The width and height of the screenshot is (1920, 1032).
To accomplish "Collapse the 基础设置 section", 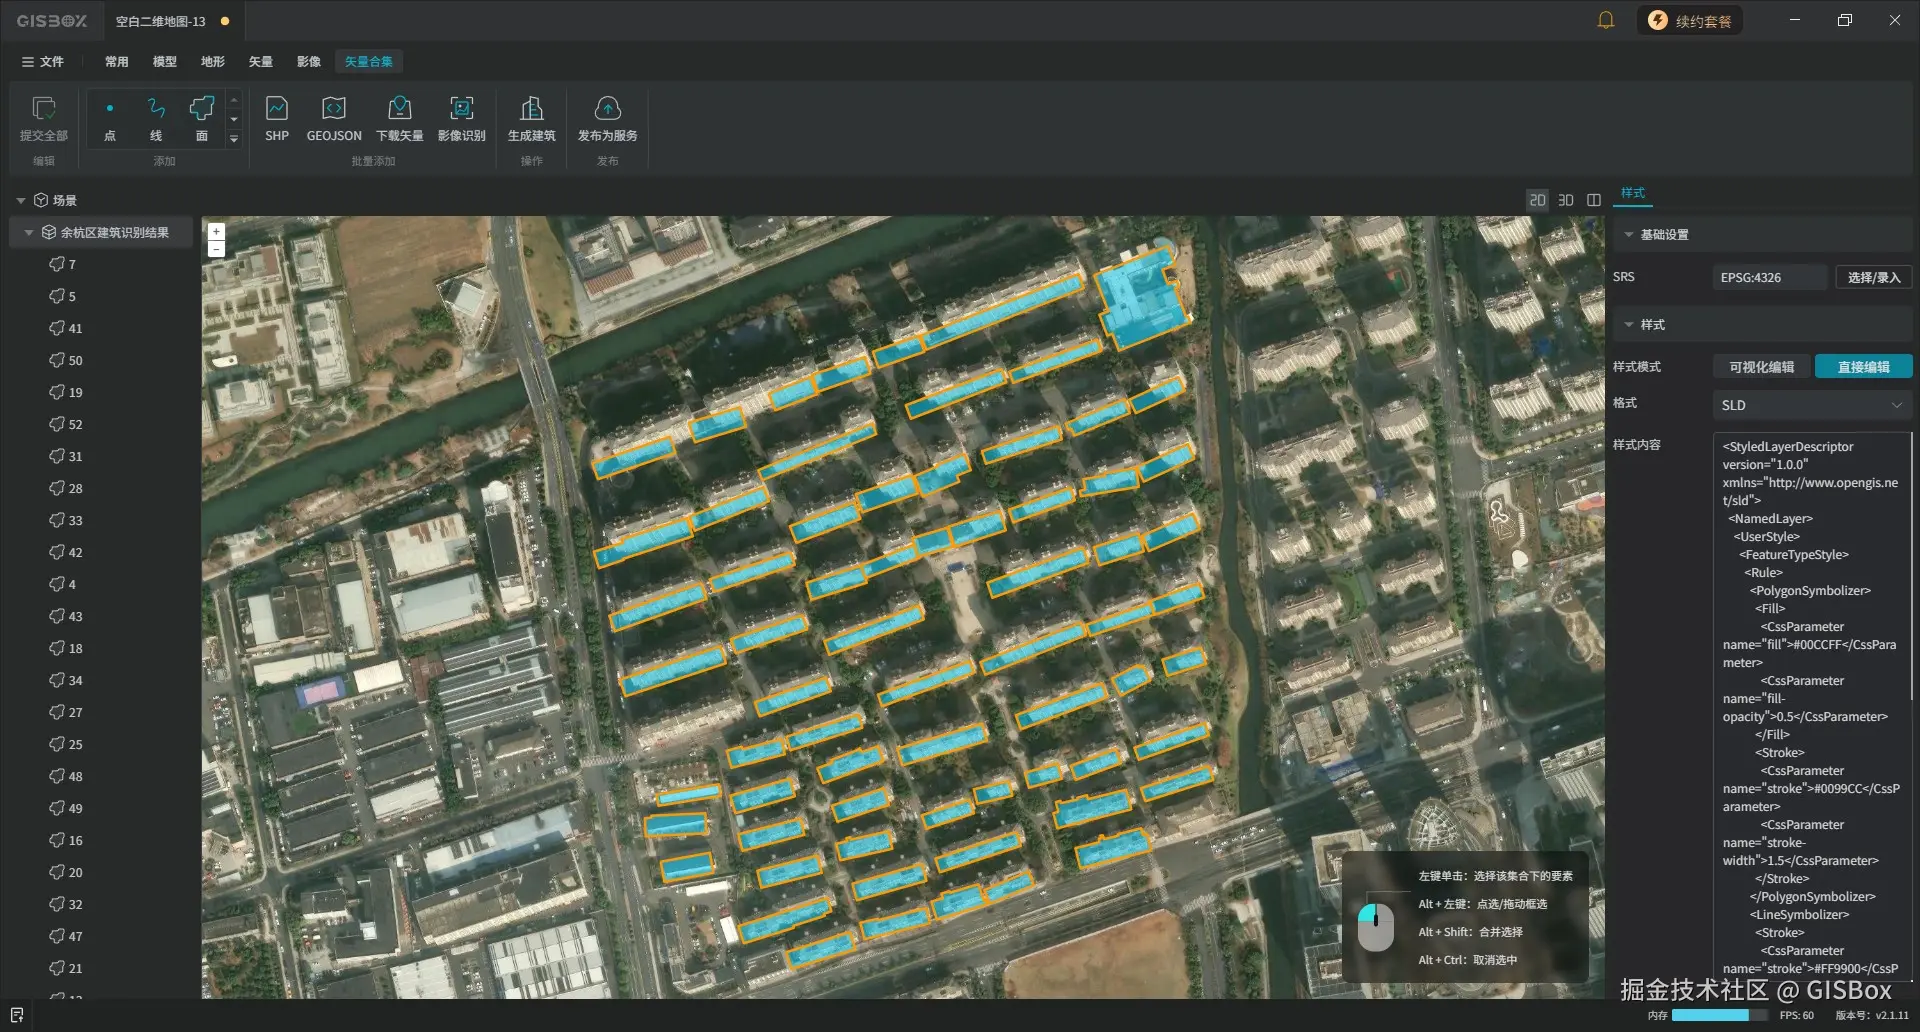I will pos(1629,234).
